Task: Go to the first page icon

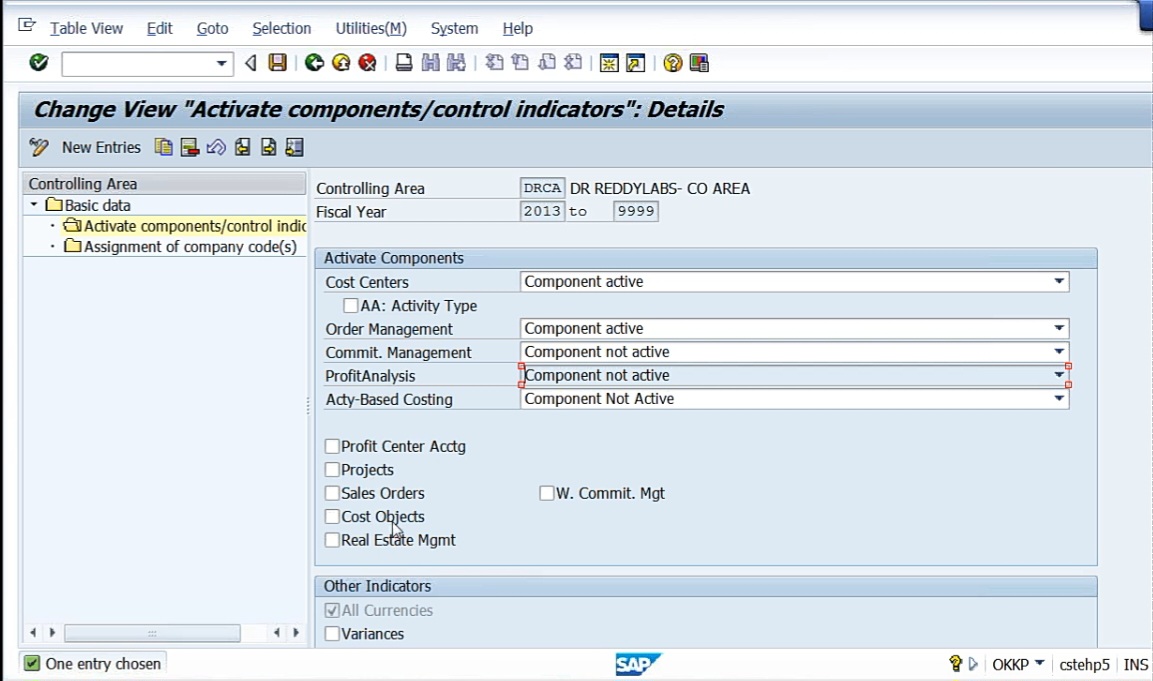Action: (494, 63)
